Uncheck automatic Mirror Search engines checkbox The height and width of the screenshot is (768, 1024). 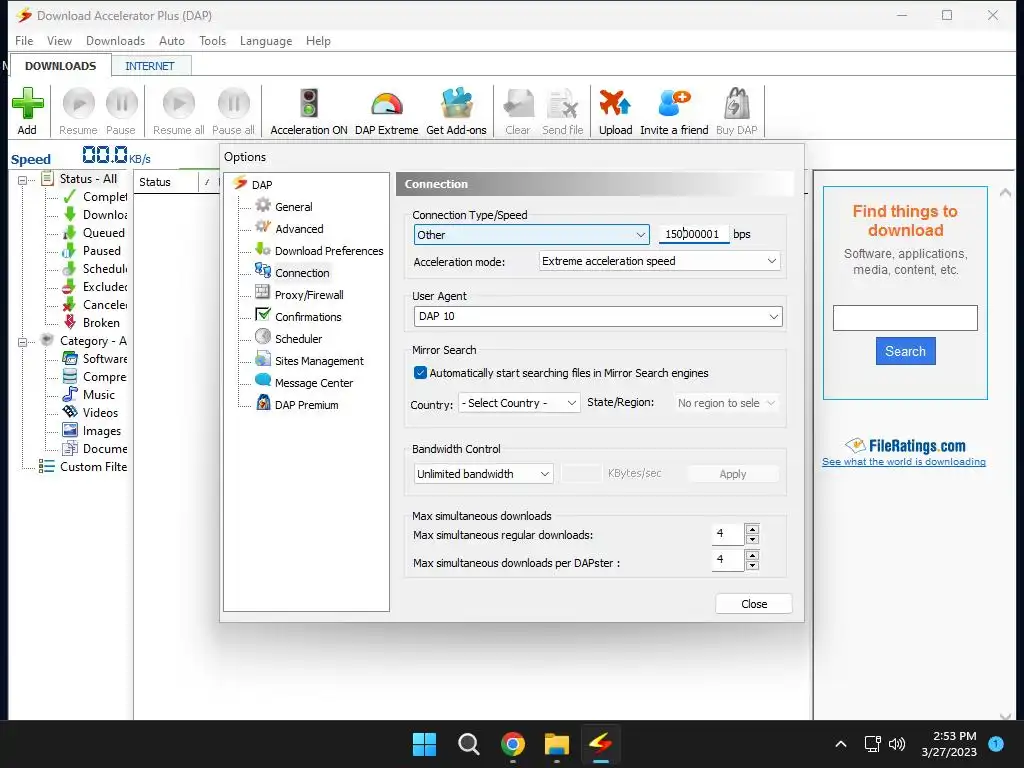(x=421, y=373)
